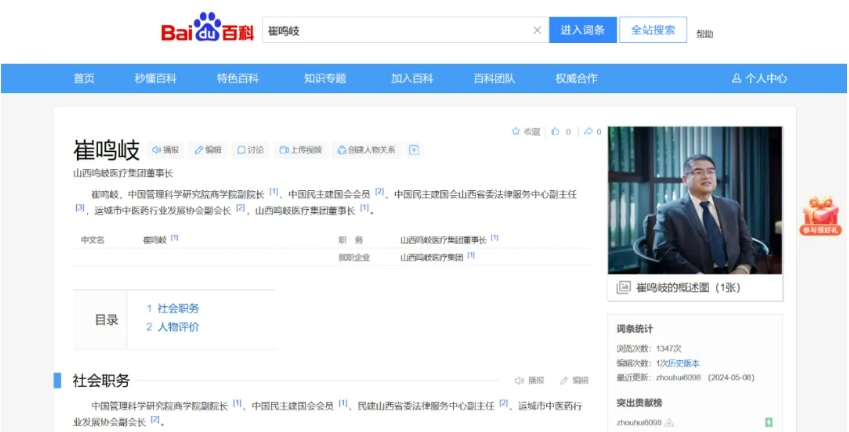The image size is (849, 432).
Task: Open the 权威合作 nav item
Action: pos(576,78)
